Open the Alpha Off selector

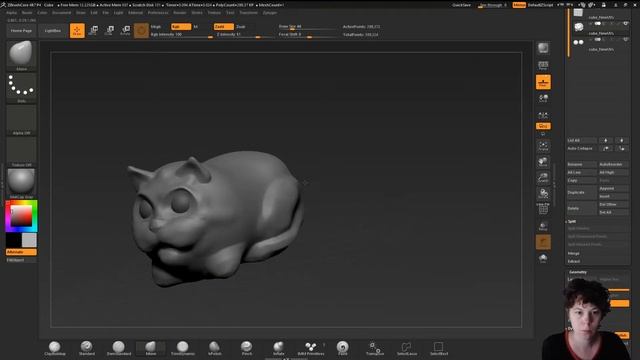21,120
